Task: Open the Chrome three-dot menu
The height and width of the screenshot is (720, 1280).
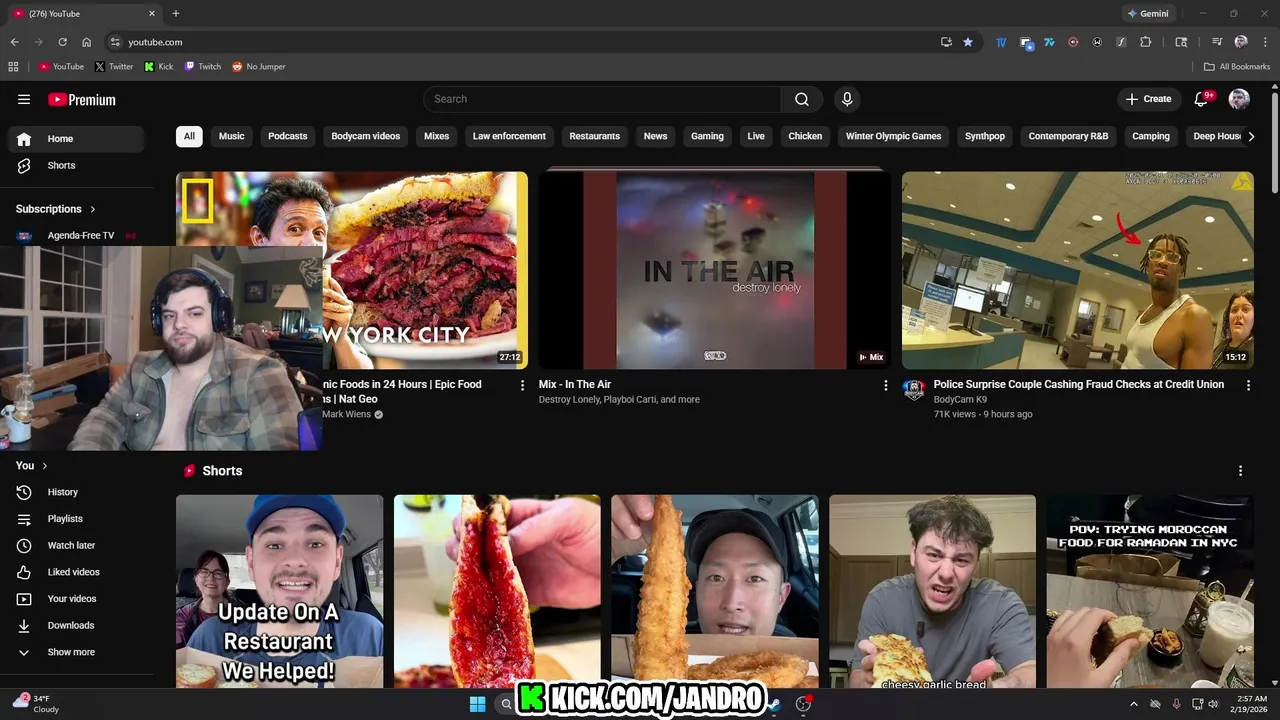Action: 1265,42
